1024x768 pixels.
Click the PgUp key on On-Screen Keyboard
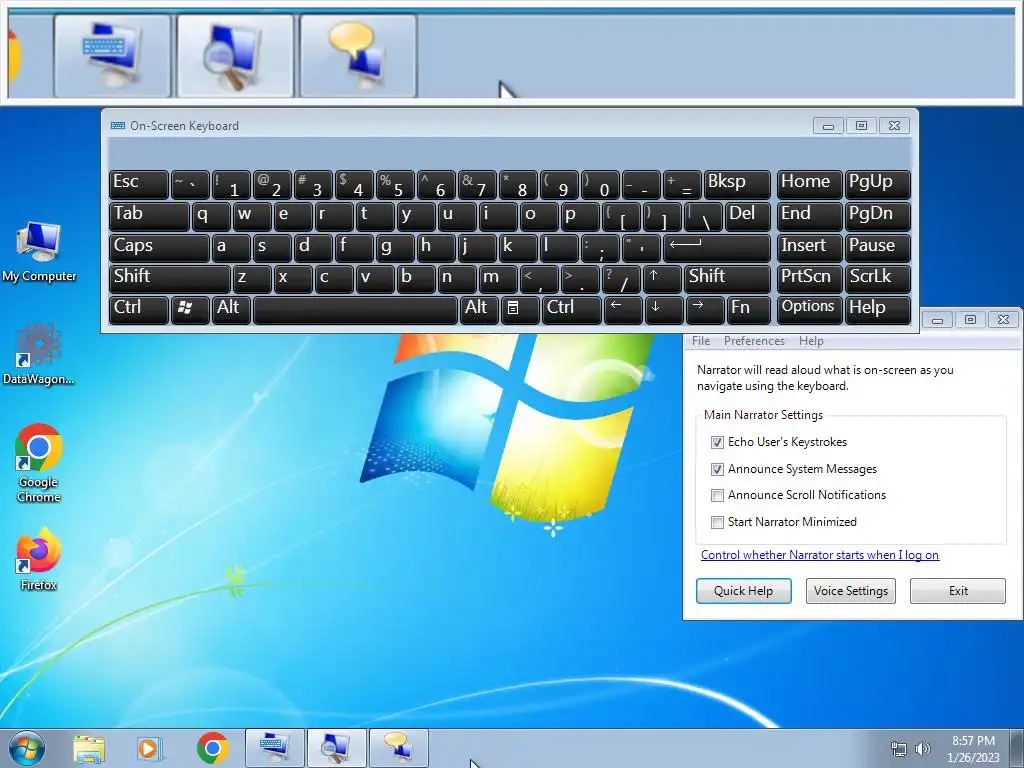(878, 185)
